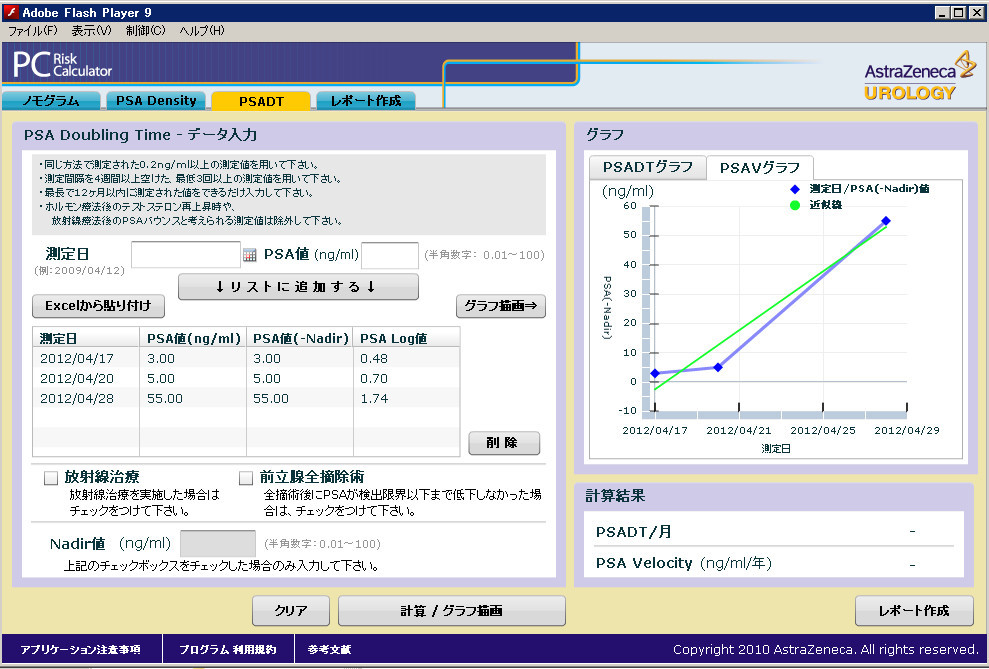Open the calendar date picker icon
This screenshot has height=669, width=989.
click(250, 255)
